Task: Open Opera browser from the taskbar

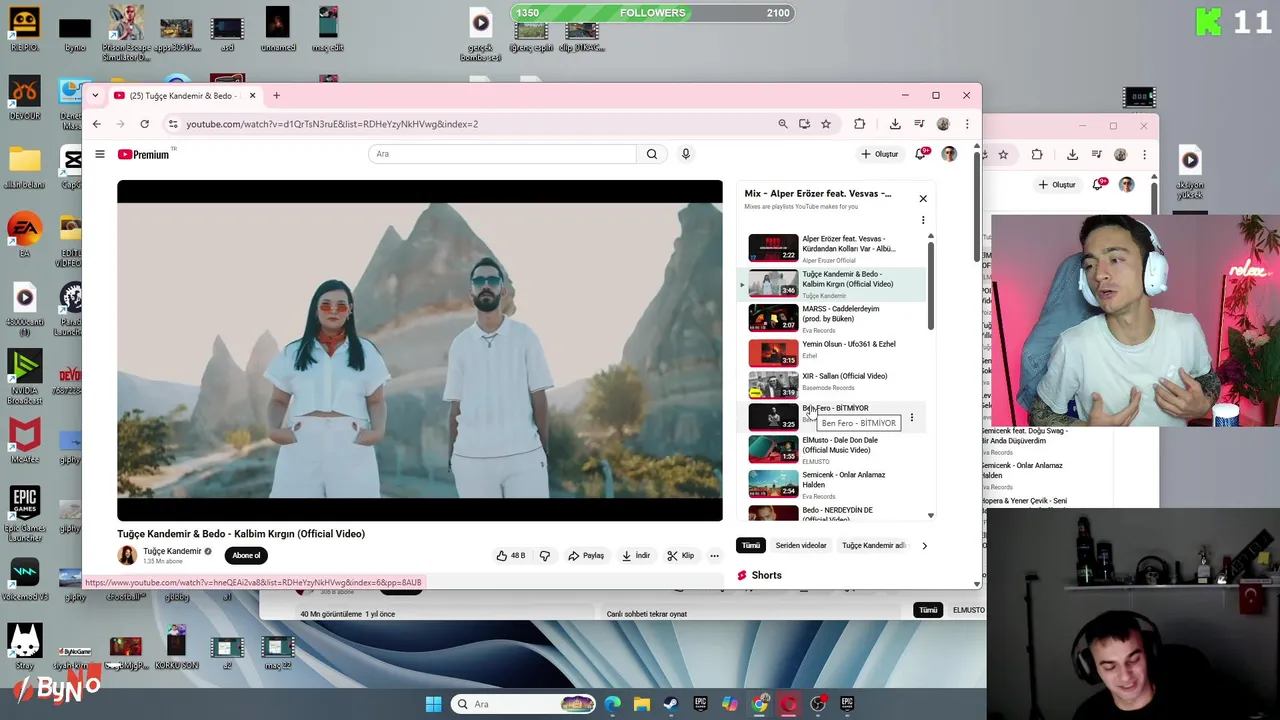Action: [x=789, y=704]
